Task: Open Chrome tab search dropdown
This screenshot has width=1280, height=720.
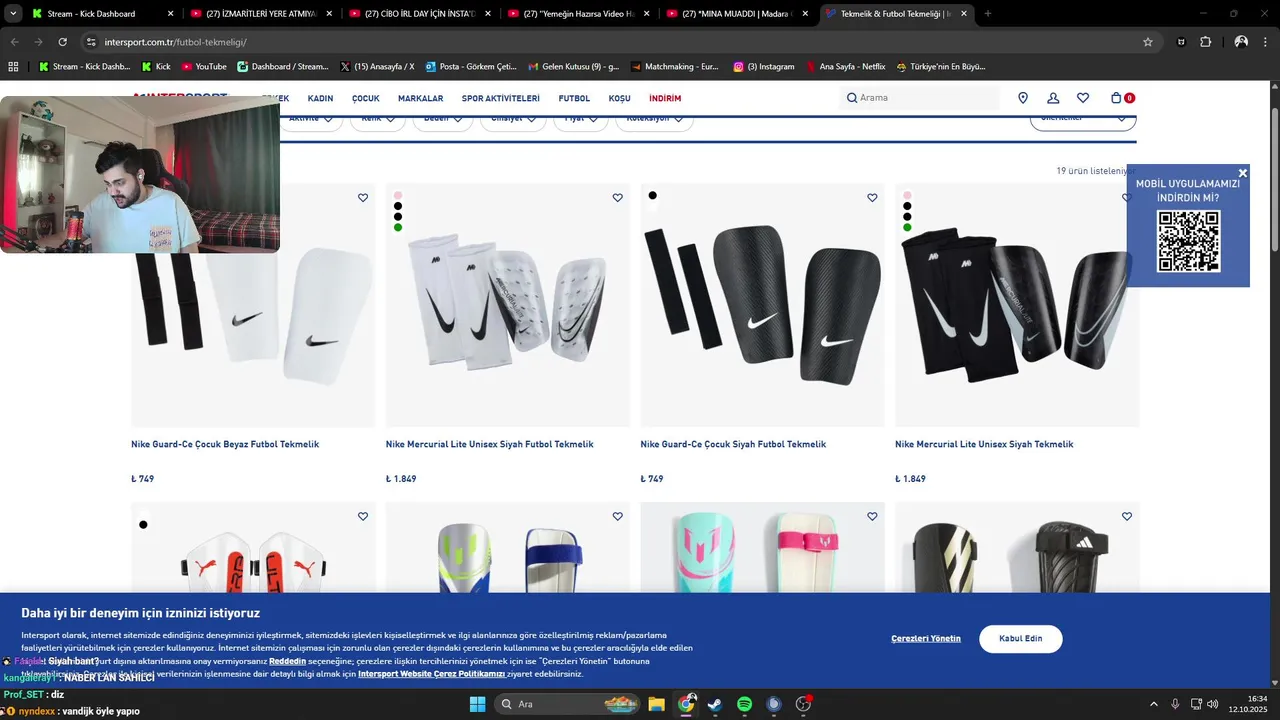Action: click(13, 13)
